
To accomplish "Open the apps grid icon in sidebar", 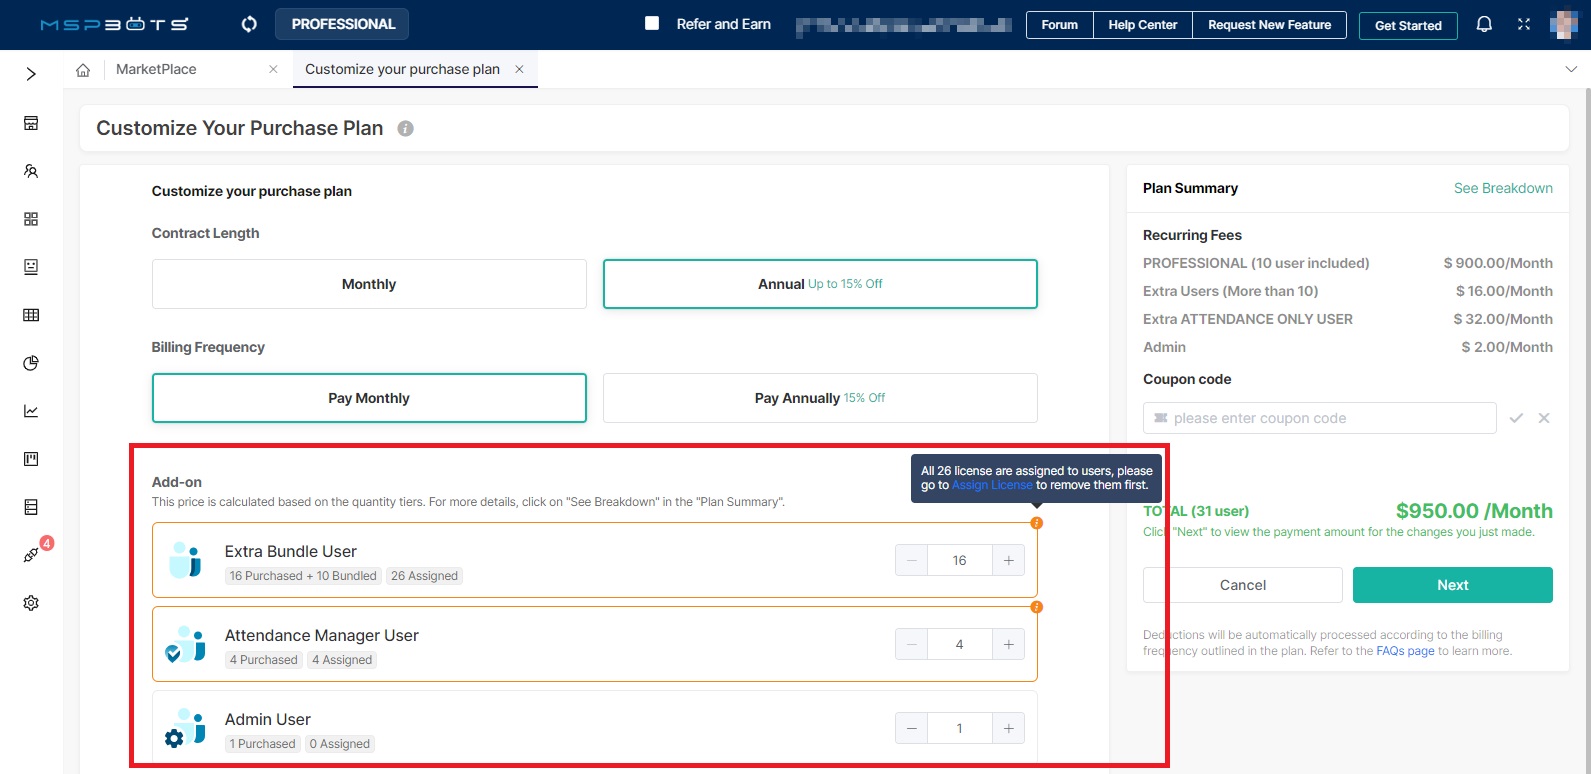I will (x=31, y=219).
